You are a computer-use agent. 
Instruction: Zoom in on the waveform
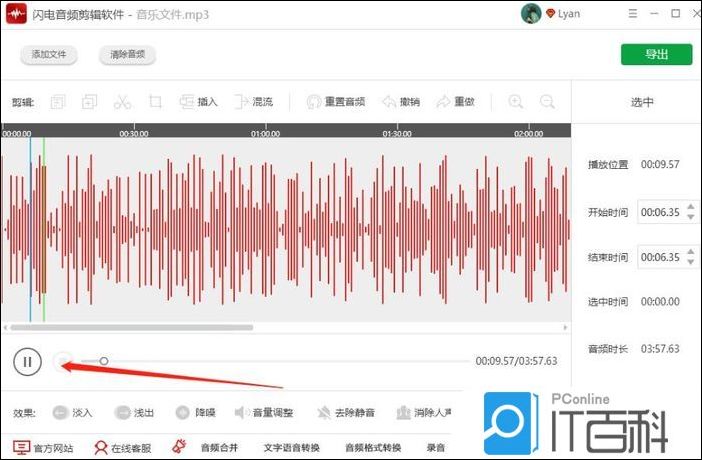click(516, 102)
